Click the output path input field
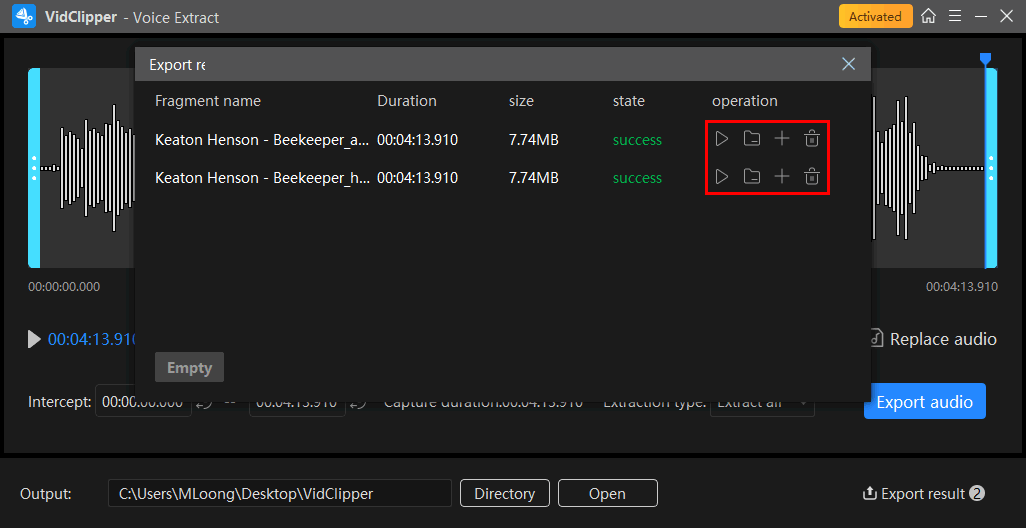The height and width of the screenshot is (528, 1026). [279, 493]
